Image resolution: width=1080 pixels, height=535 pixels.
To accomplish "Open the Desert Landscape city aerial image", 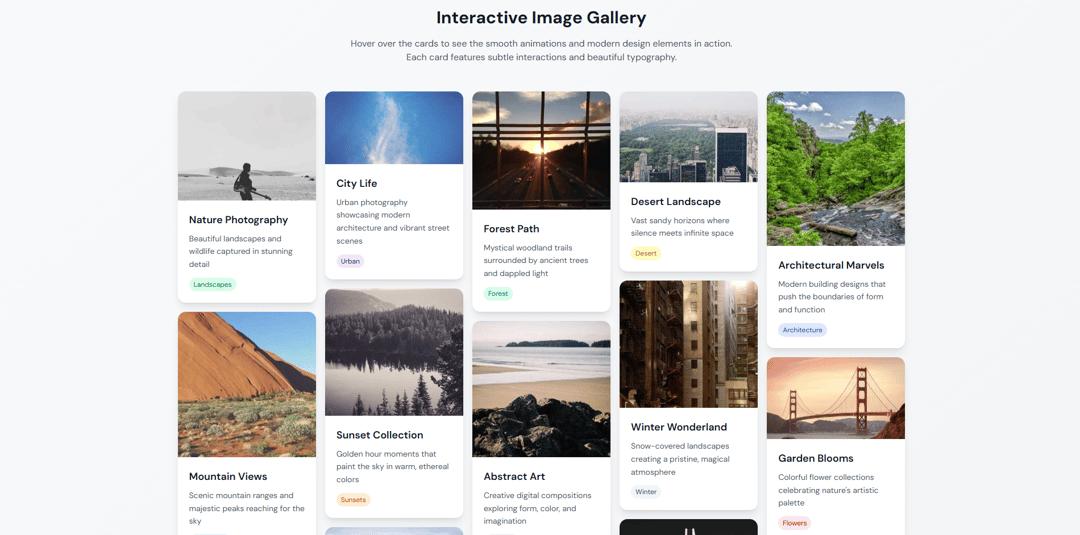I will [689, 136].
